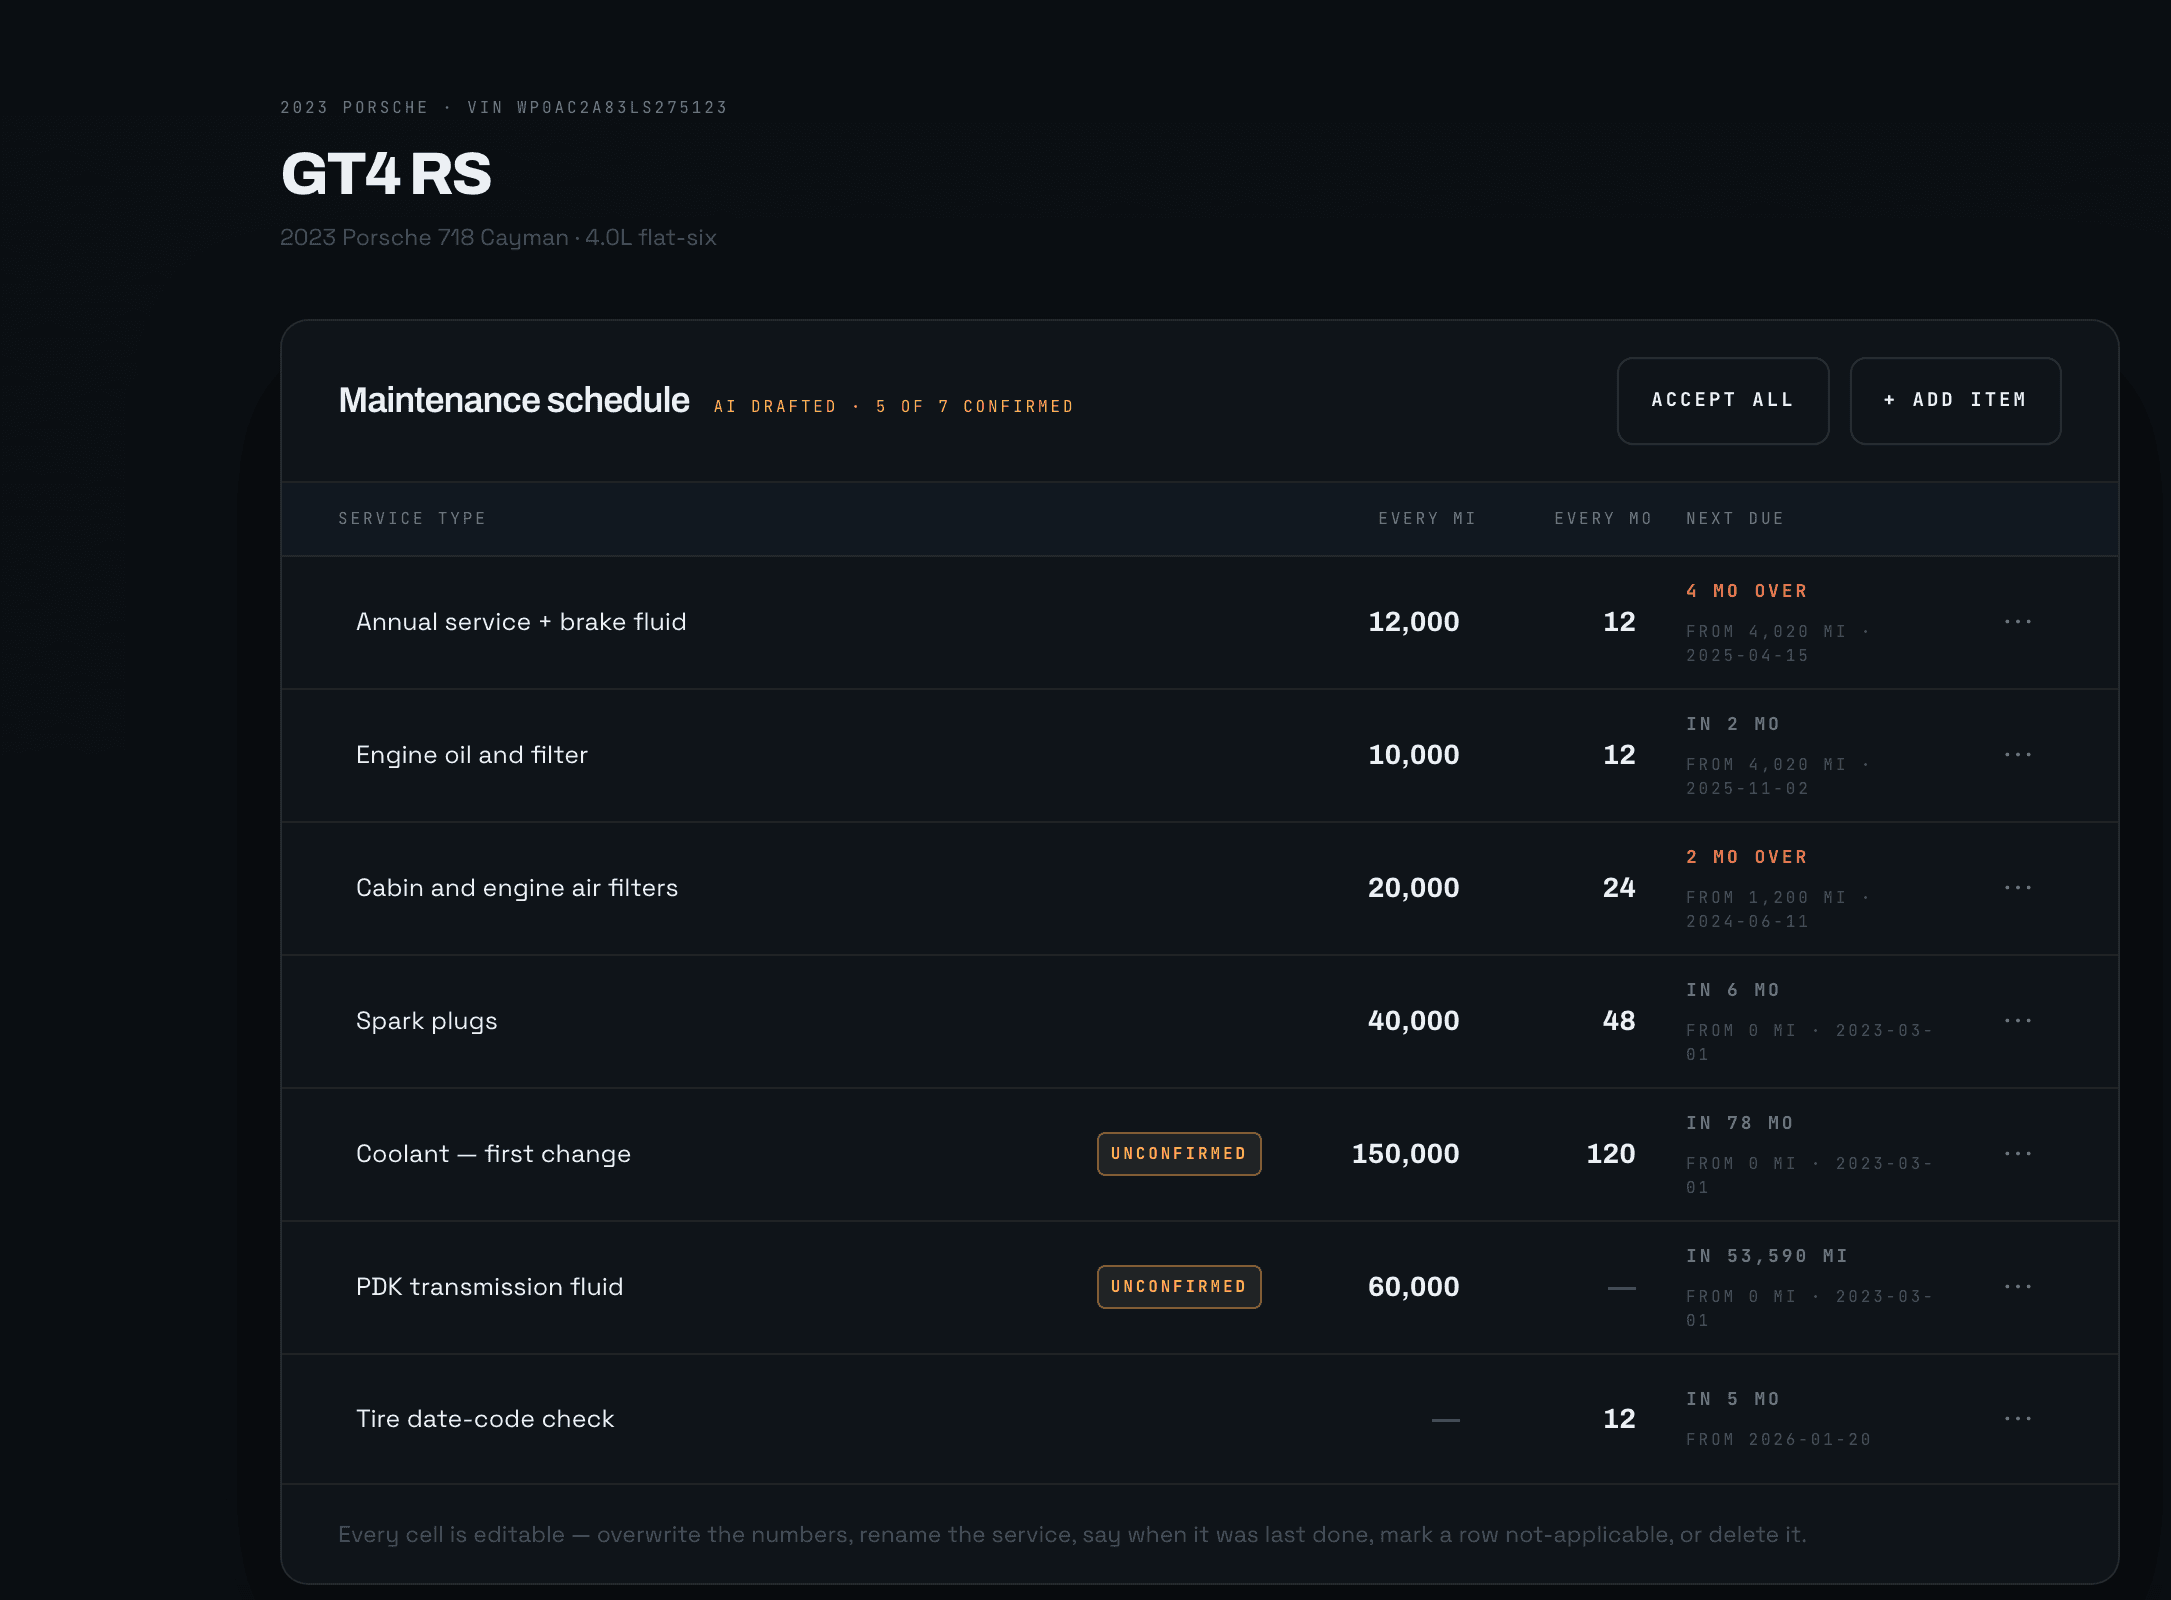Image resolution: width=2171 pixels, height=1600 pixels.
Task: Edit the 60,000 miles PDK fluid interval
Action: coord(1413,1287)
